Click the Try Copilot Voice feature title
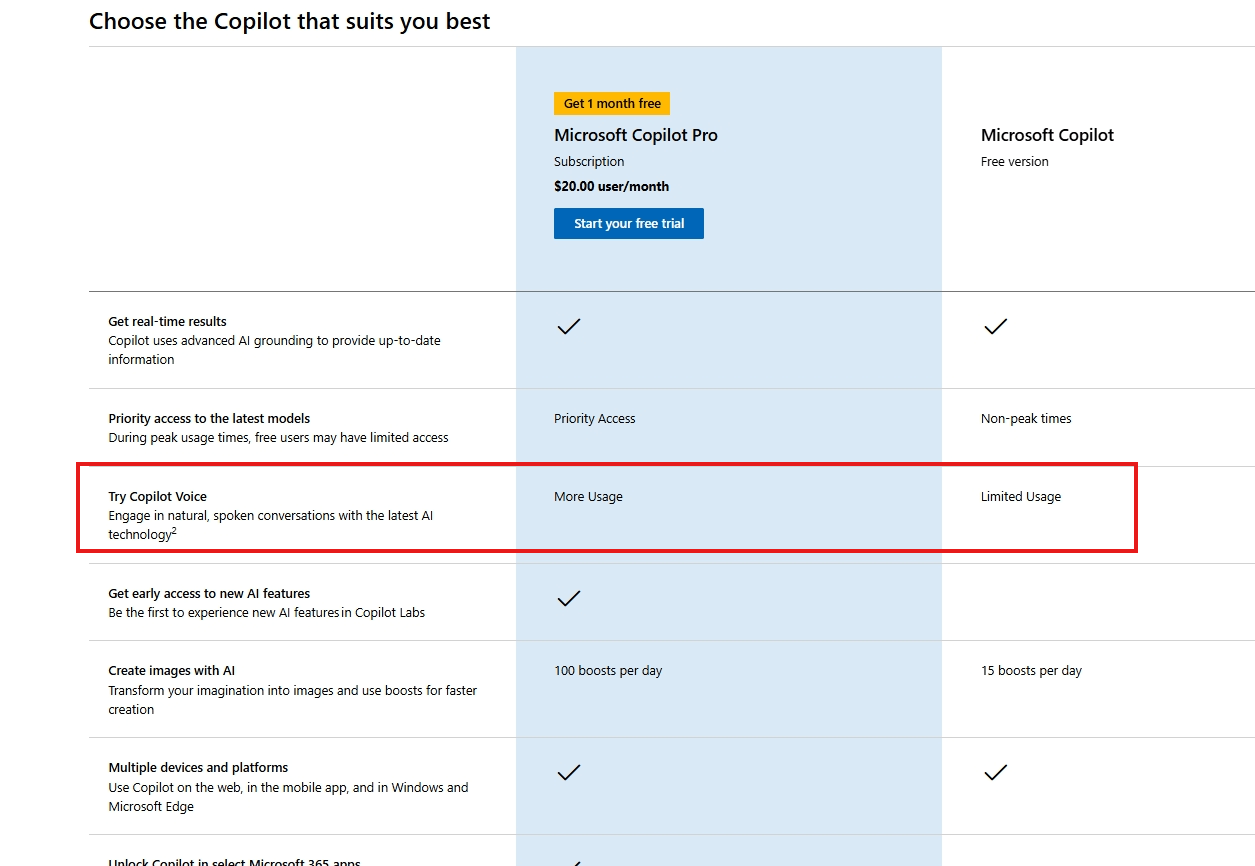The width and height of the screenshot is (1255, 866). click(x=158, y=496)
